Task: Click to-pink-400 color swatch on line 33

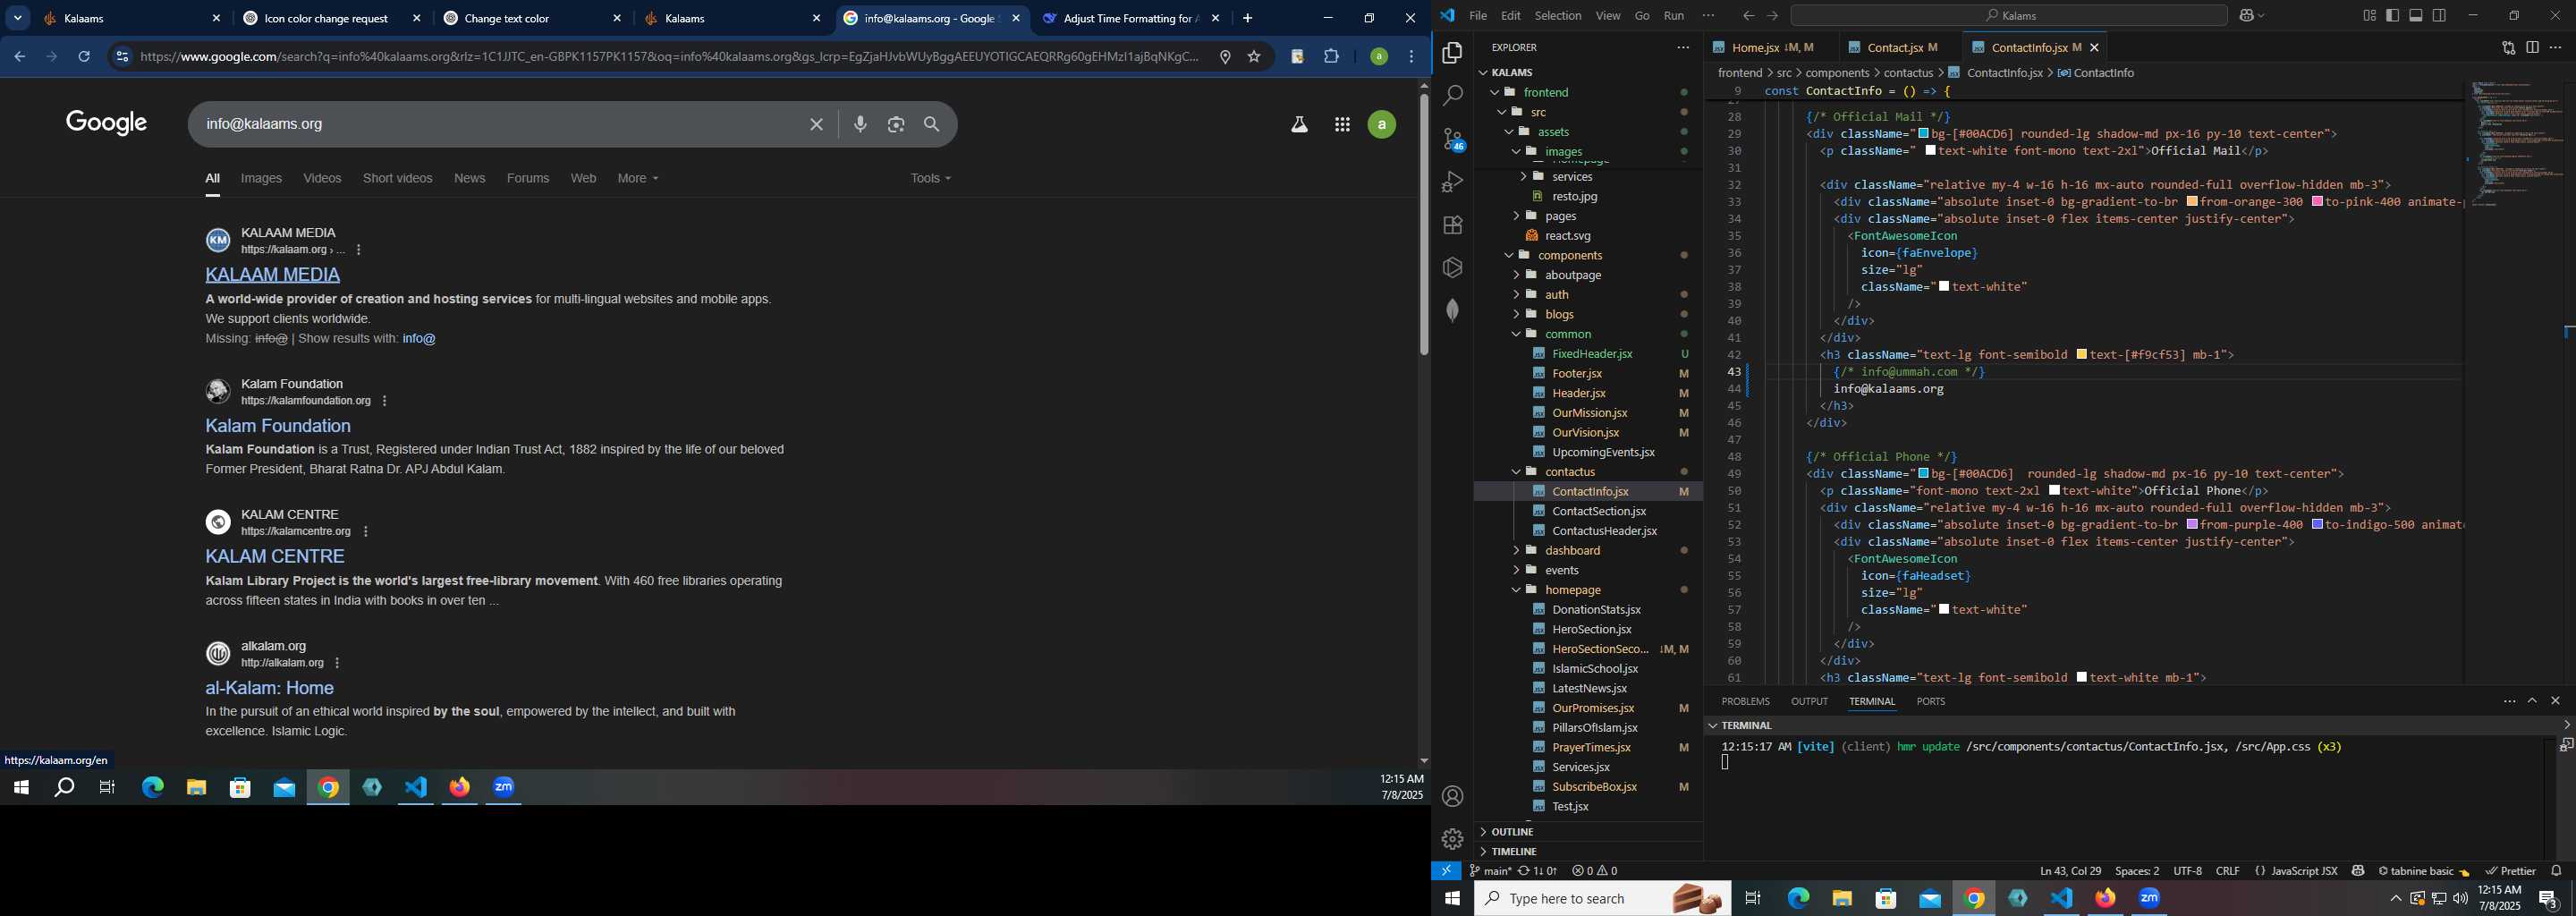Action: coord(2317,202)
